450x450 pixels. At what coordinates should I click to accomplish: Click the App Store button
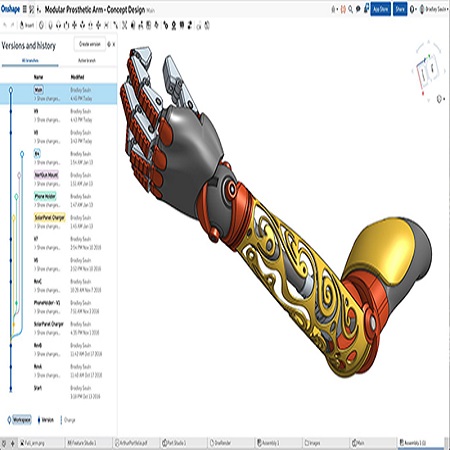pos(380,9)
